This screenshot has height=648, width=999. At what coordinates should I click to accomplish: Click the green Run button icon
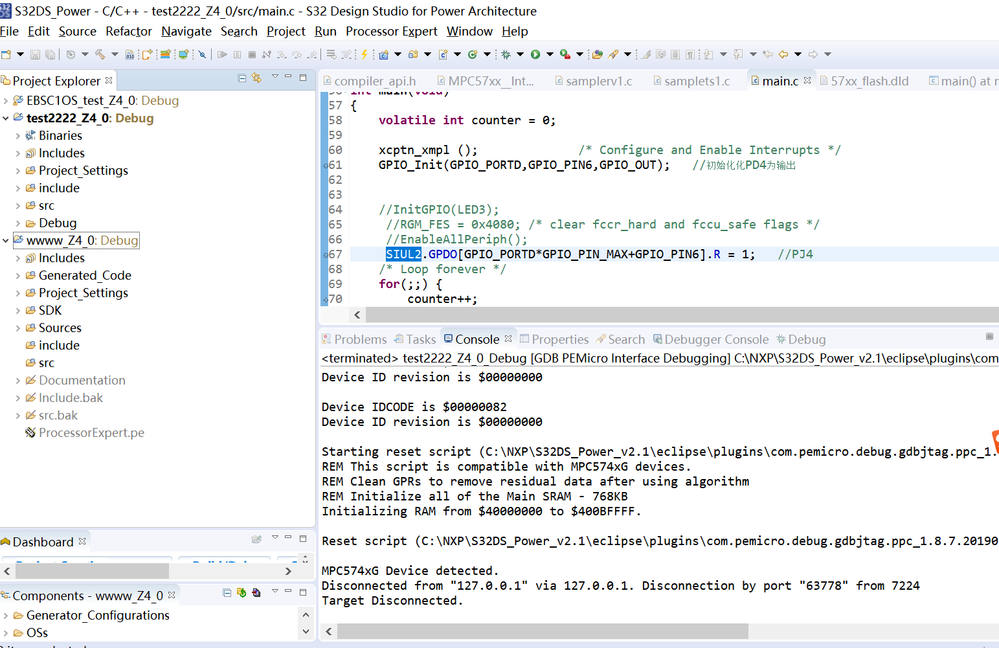tap(535, 55)
